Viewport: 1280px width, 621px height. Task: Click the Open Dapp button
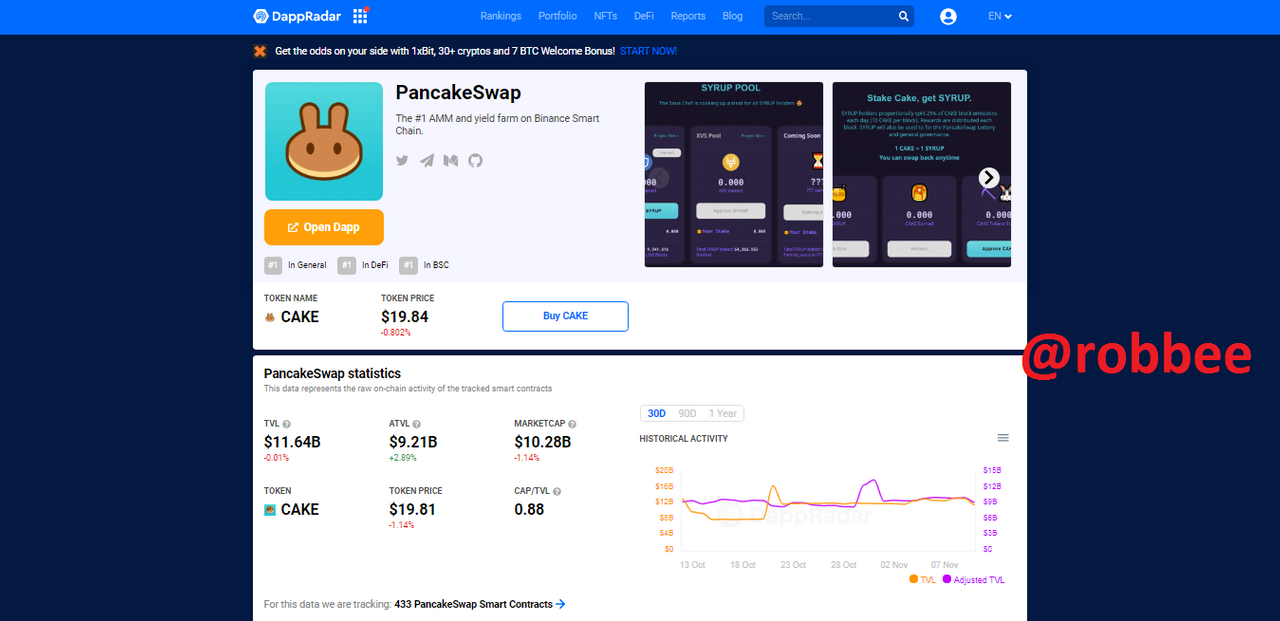tap(324, 227)
